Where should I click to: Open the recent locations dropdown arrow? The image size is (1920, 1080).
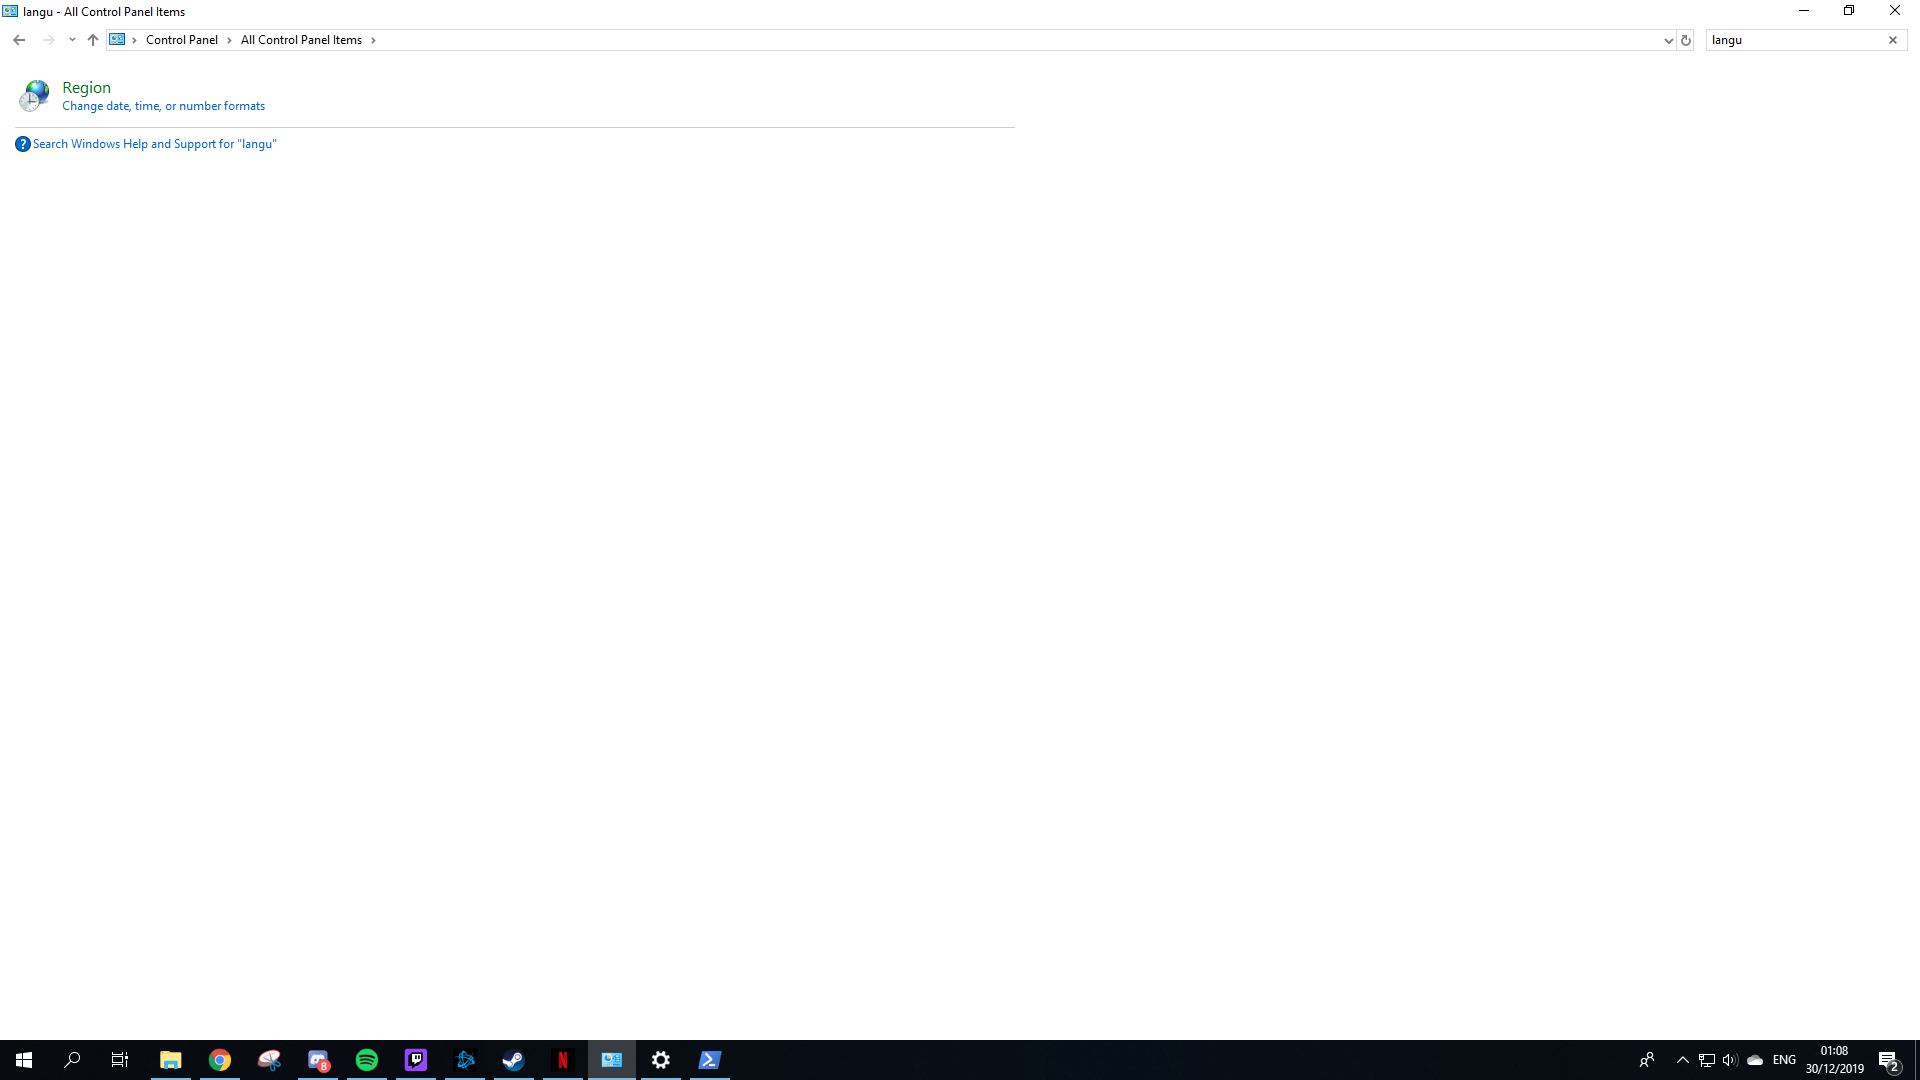pos(72,40)
